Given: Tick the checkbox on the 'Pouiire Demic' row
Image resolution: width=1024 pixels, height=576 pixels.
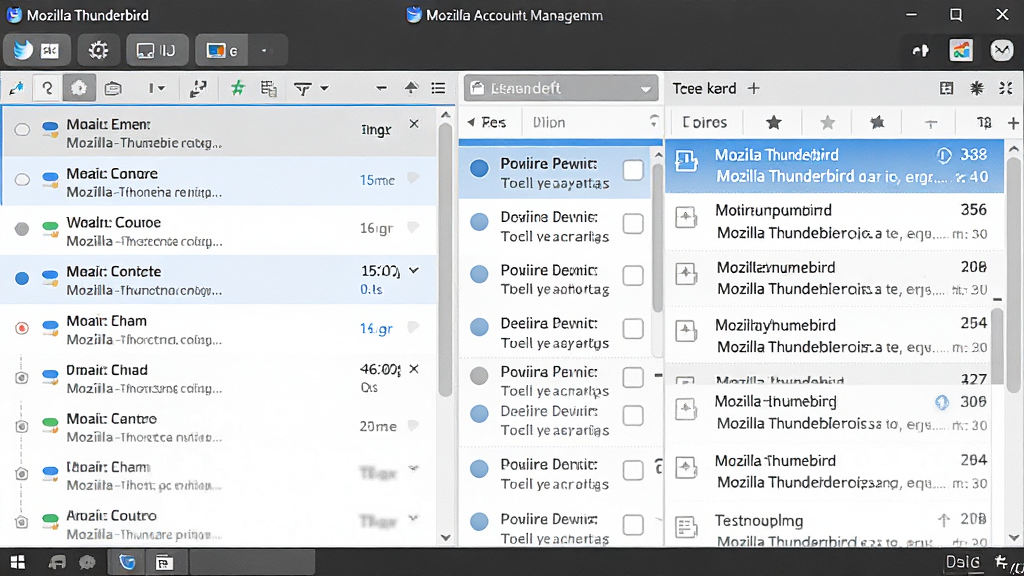Looking at the screenshot, I should 633,276.
